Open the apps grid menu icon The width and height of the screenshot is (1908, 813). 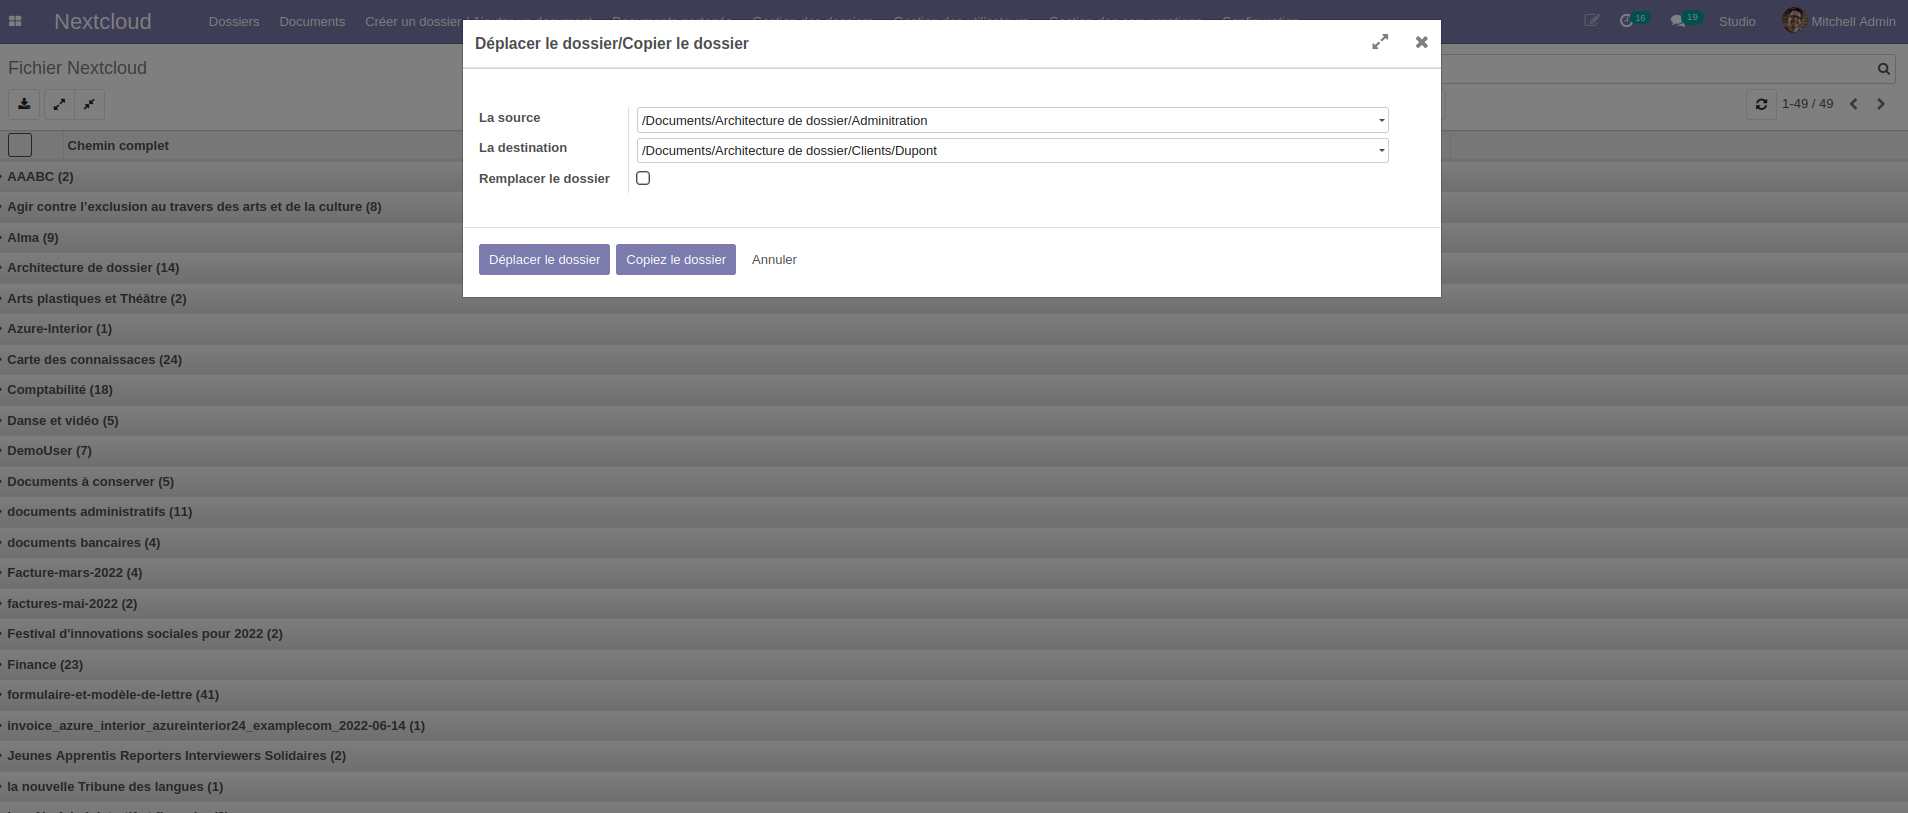click(15, 21)
